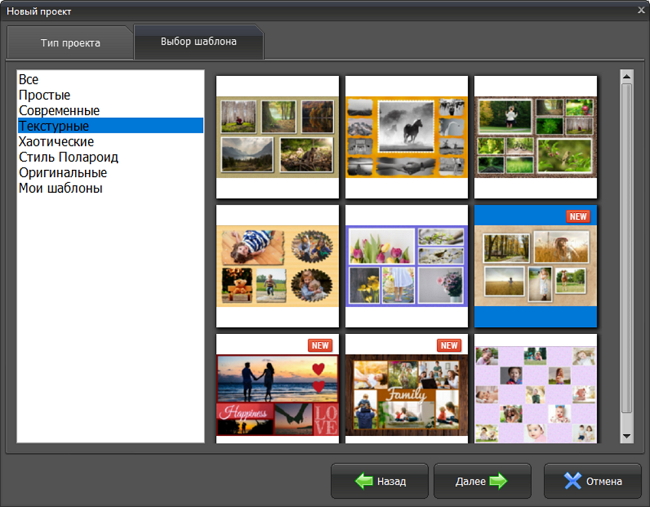Cancel with the Отмена button
The width and height of the screenshot is (650, 507).
coord(593,481)
